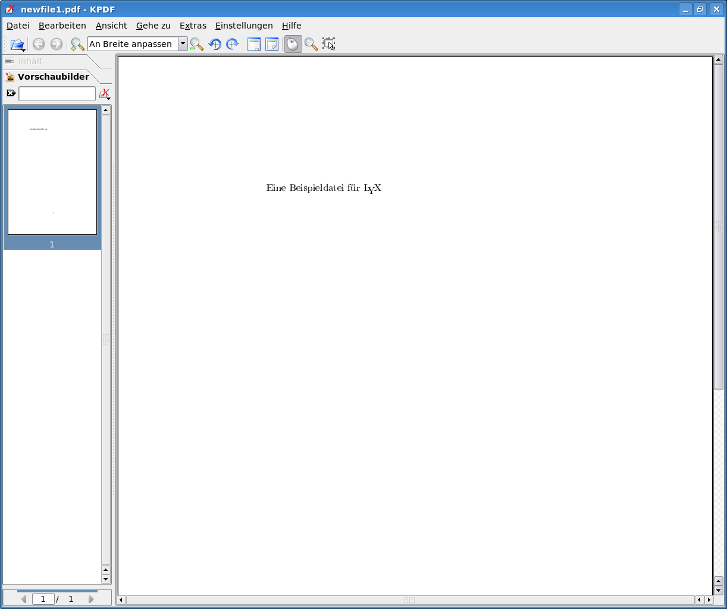This screenshot has width=727, height=609.
Task: Open the Hilfe menu
Action: point(292,26)
